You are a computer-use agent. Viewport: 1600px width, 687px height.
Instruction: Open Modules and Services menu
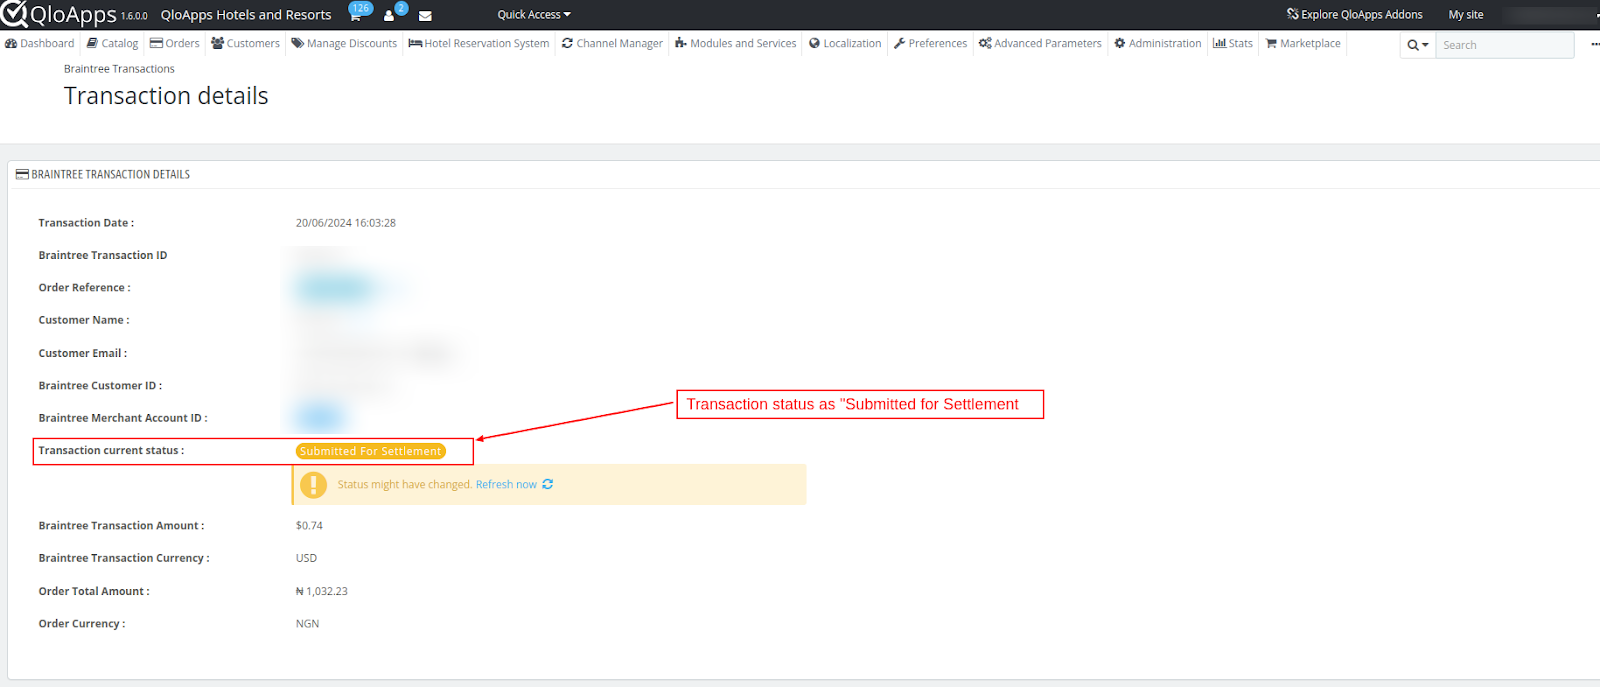coord(736,44)
